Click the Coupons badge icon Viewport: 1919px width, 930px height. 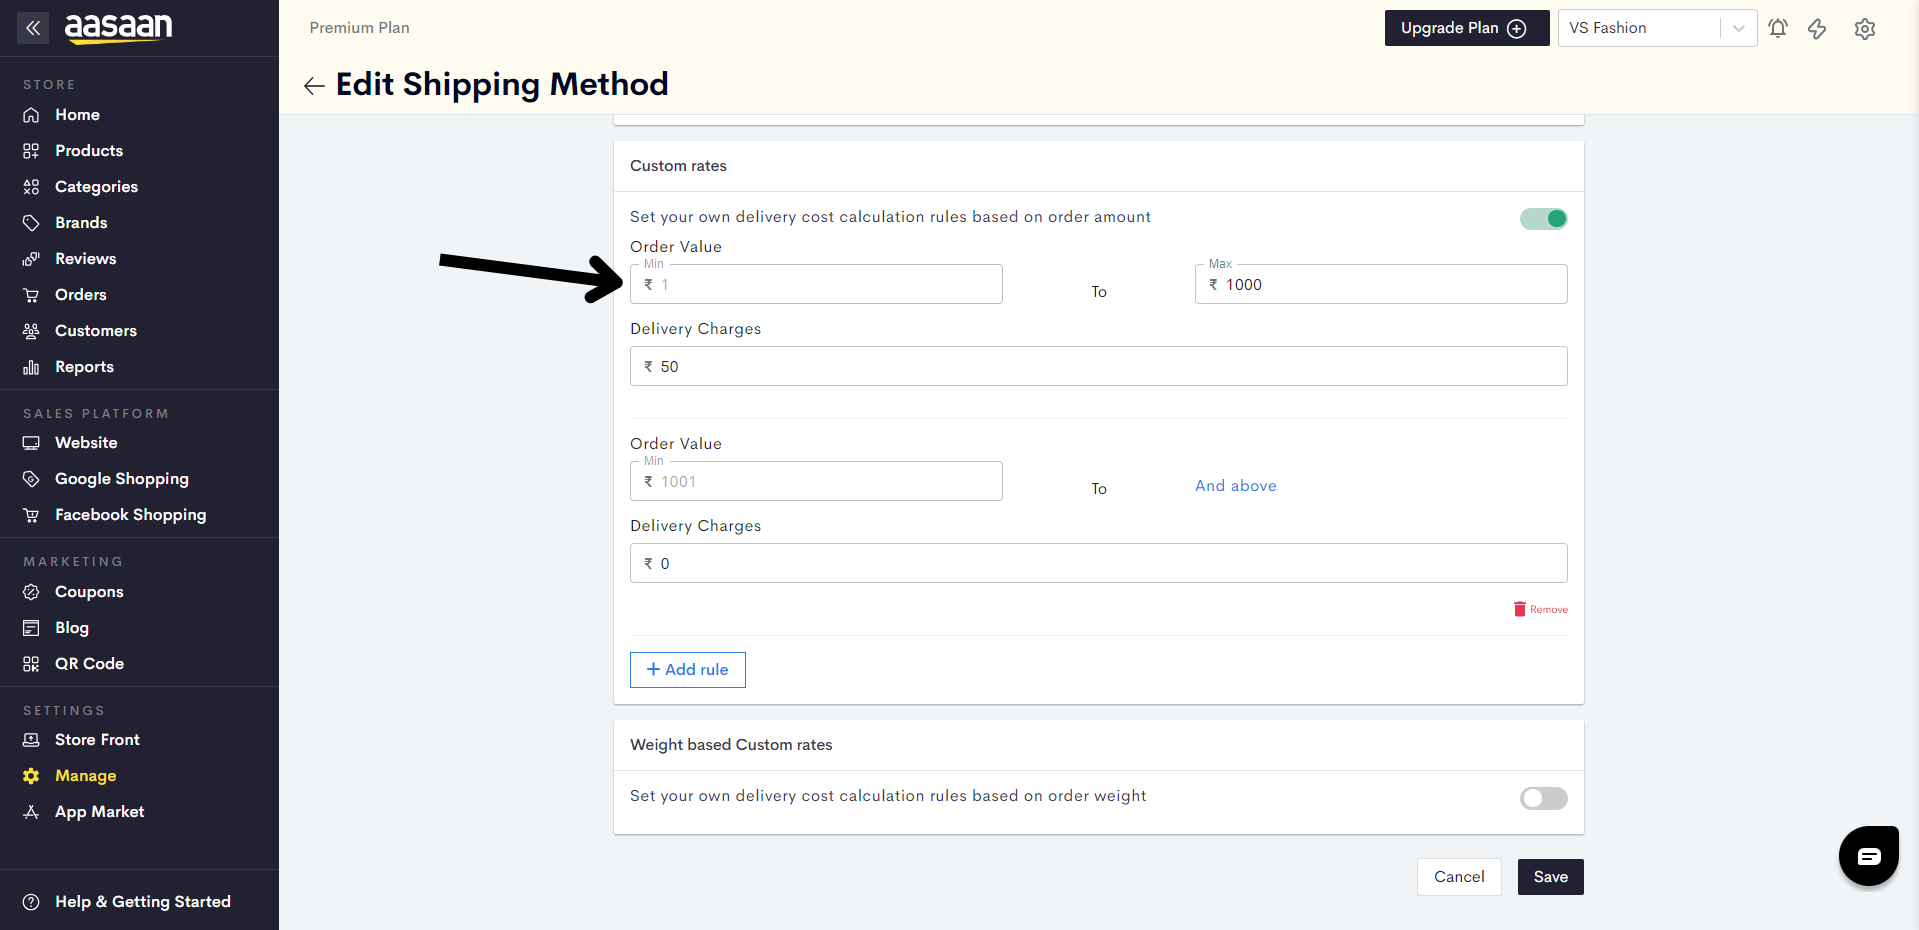(x=31, y=592)
